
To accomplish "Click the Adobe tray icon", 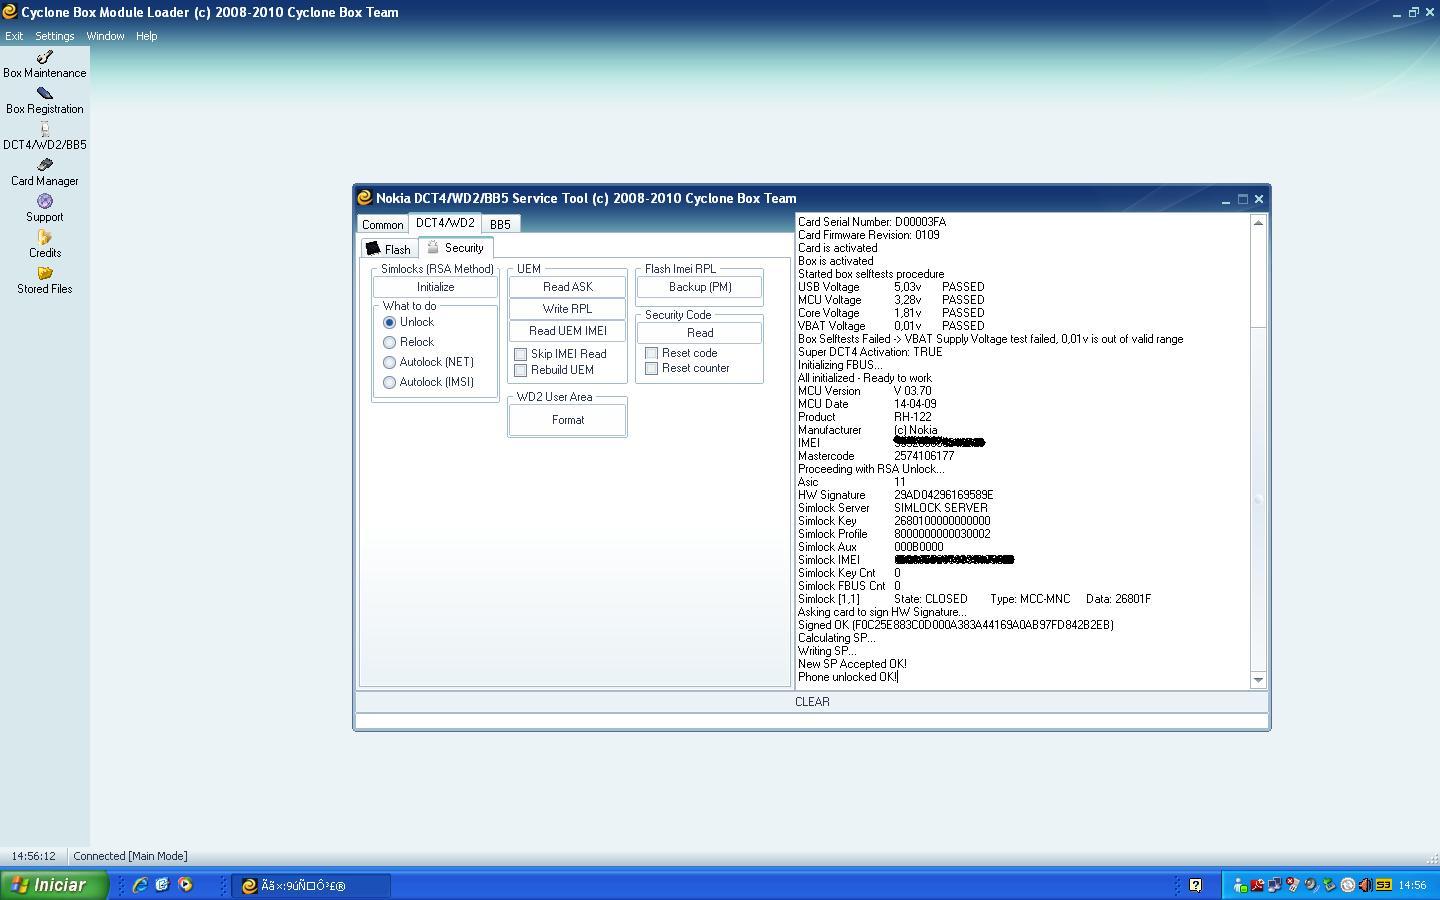I will pyautogui.click(x=1258, y=885).
